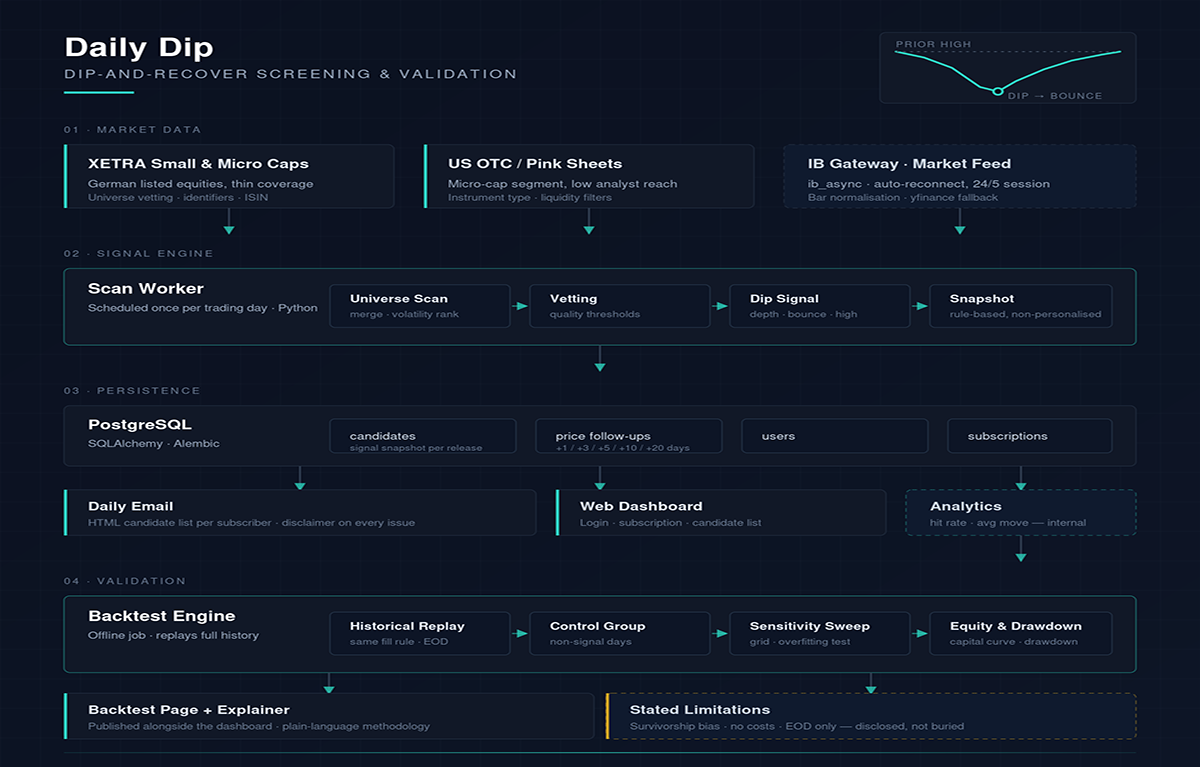Select the XETRA Small & Micro Caps card
Viewport: 1200px width, 767px height.
(x=229, y=176)
